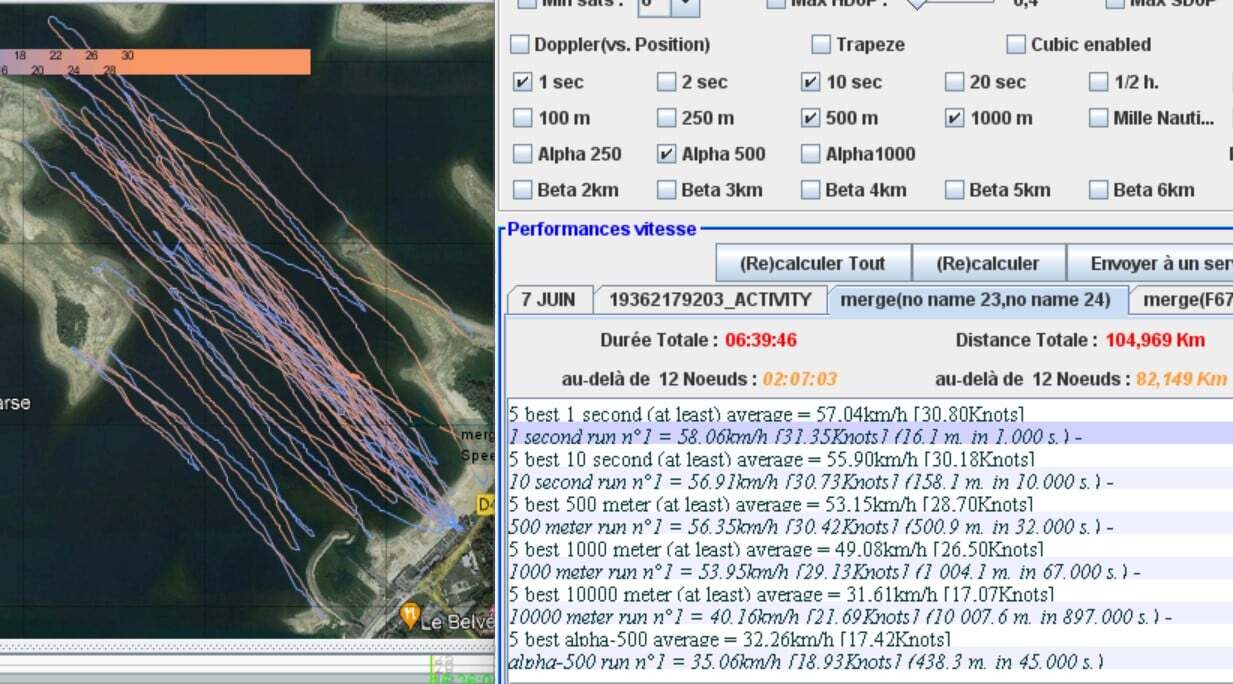
Task: Click the Durée Totale value 06:39:46
Action: (x=761, y=340)
